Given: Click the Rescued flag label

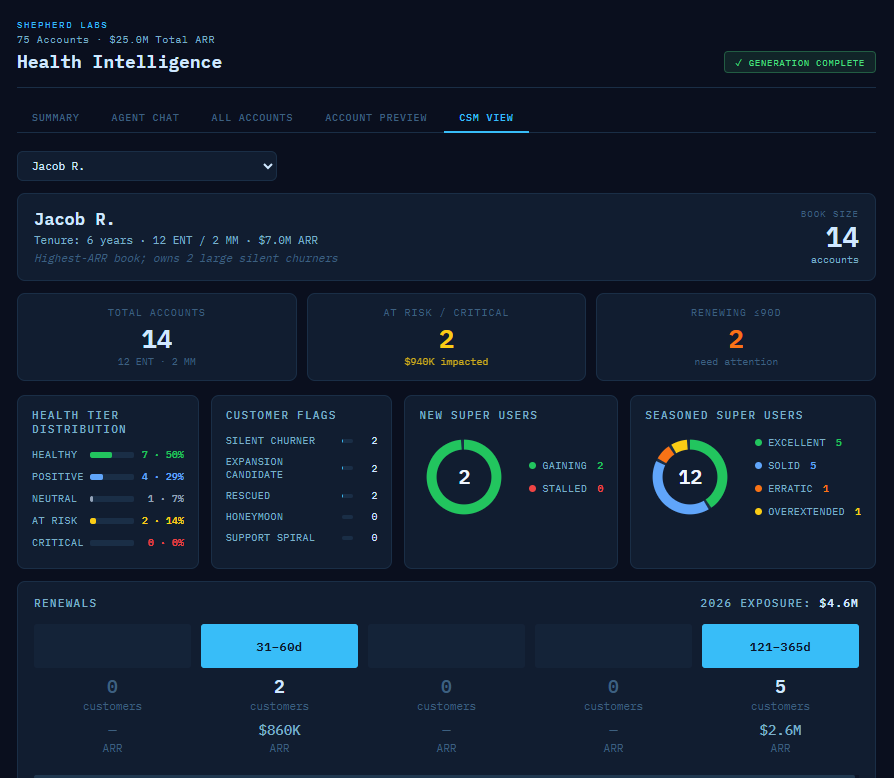Looking at the screenshot, I should [248, 496].
